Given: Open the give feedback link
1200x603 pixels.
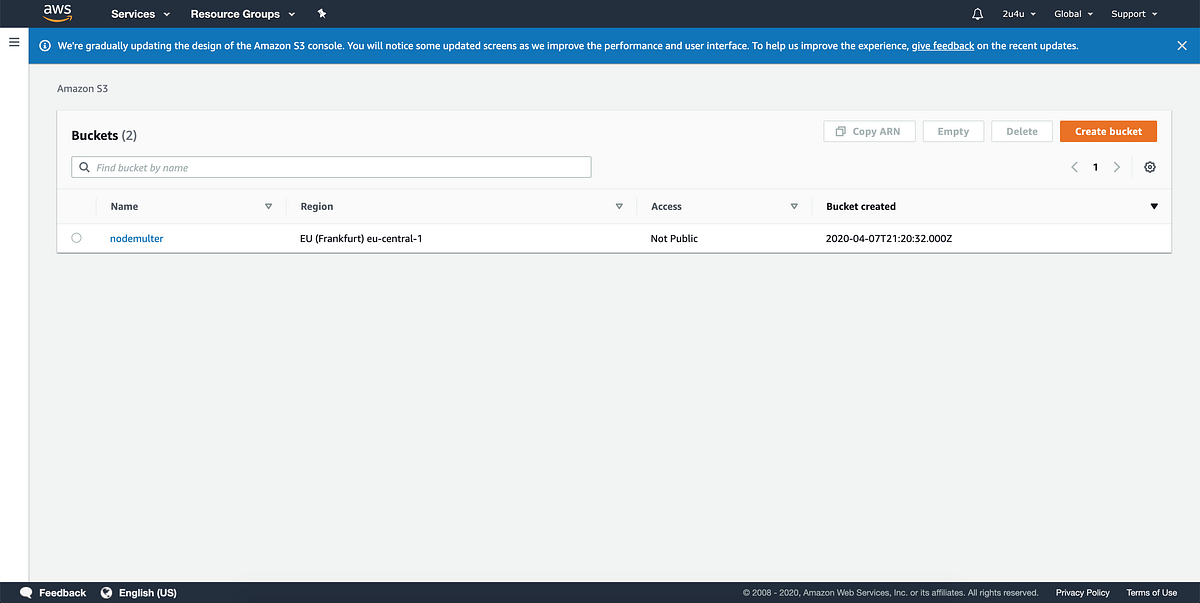Looking at the screenshot, I should pyautogui.click(x=943, y=45).
